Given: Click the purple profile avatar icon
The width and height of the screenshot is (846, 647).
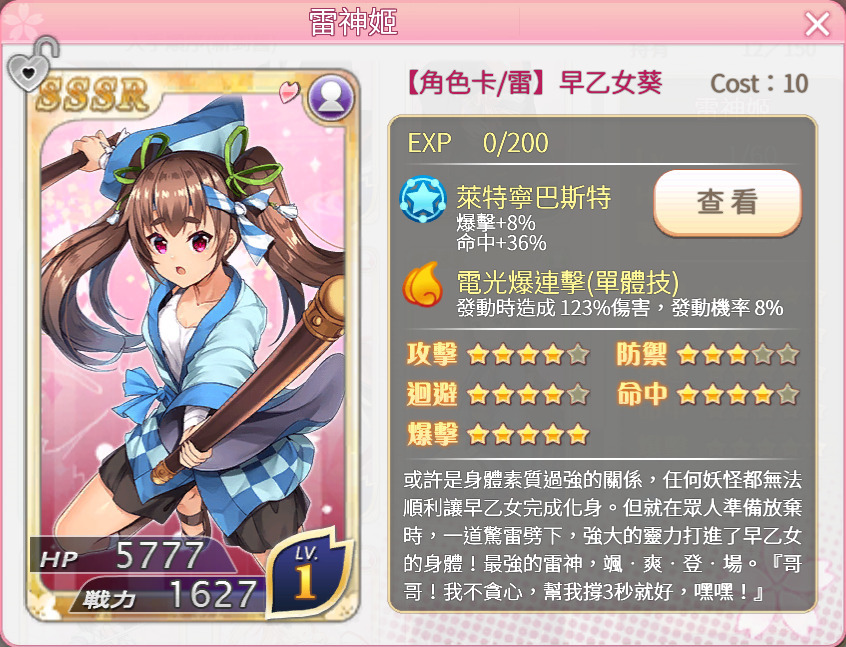Looking at the screenshot, I should [331, 98].
